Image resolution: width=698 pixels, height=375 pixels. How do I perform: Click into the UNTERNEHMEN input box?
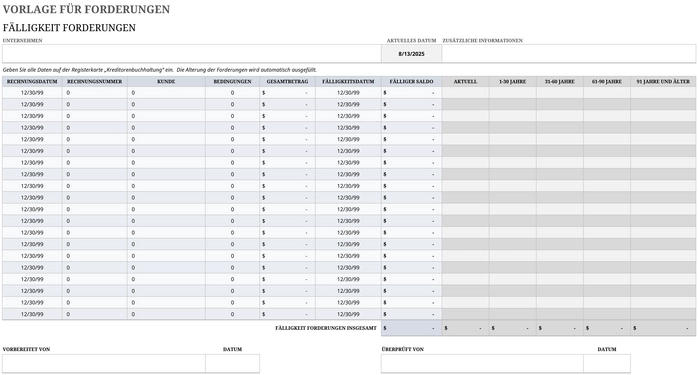[x=191, y=53]
